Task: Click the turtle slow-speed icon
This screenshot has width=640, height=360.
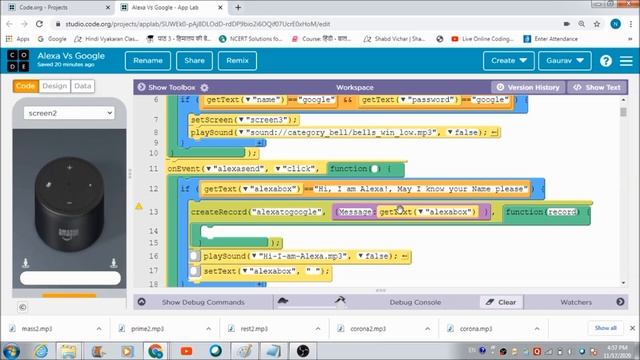Action: click(x=283, y=301)
